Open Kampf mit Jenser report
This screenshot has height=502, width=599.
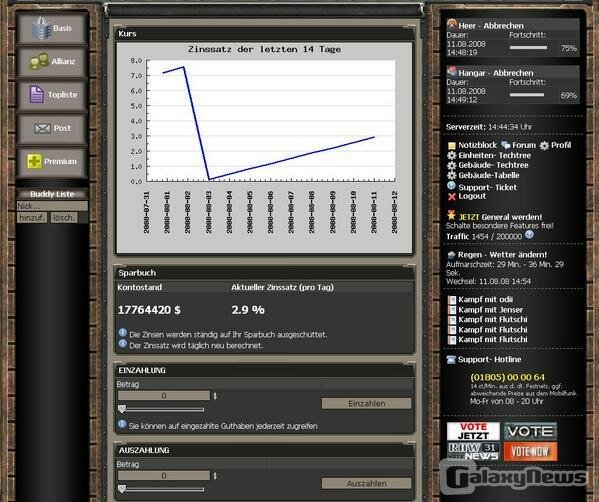tap(491, 310)
